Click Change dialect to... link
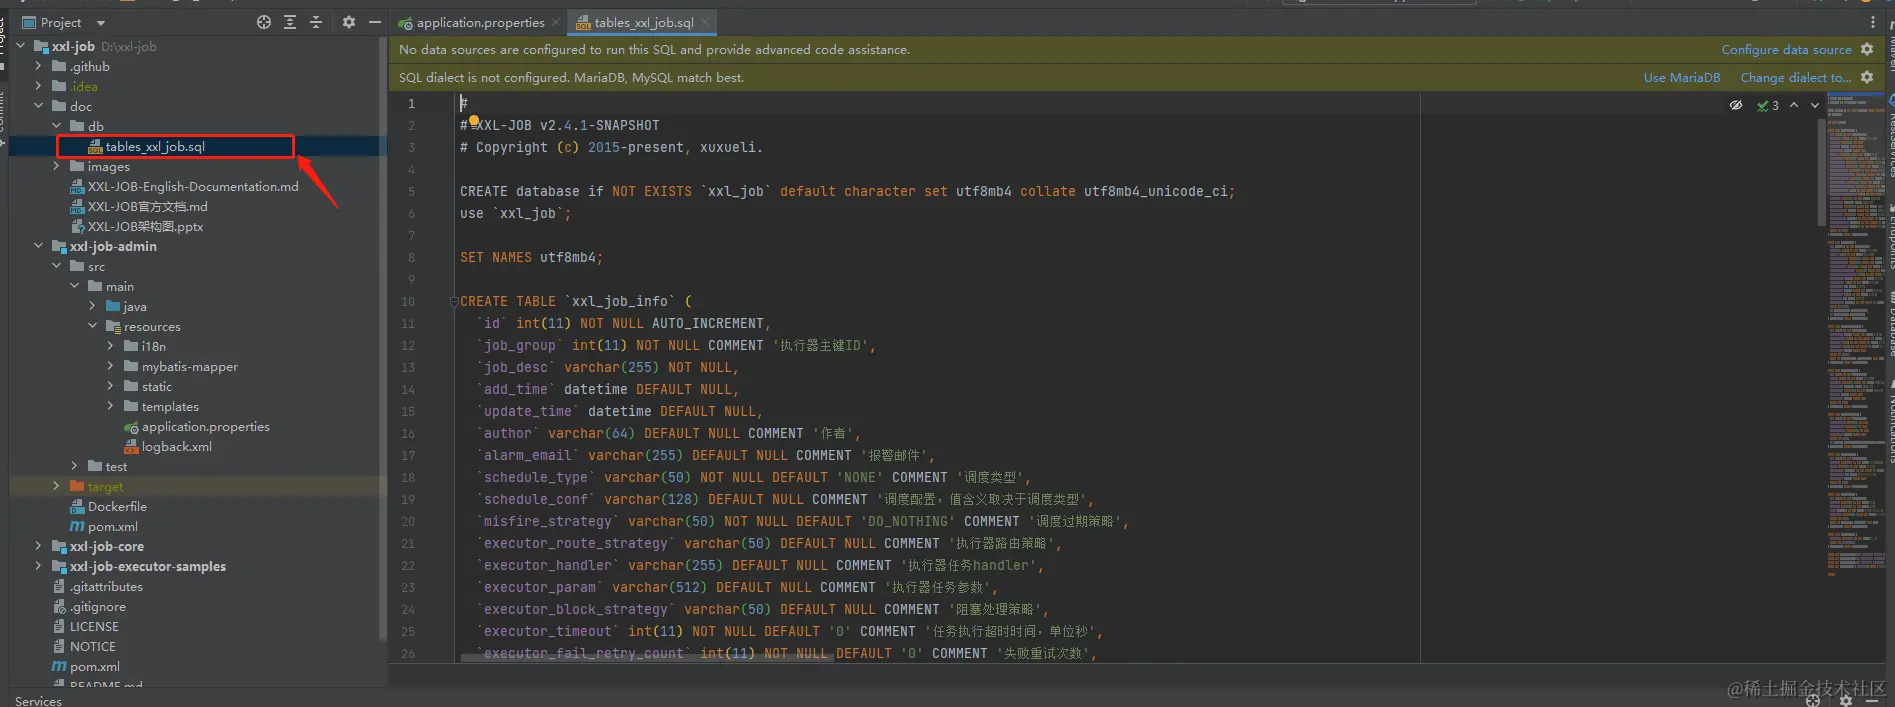 click(x=1795, y=77)
